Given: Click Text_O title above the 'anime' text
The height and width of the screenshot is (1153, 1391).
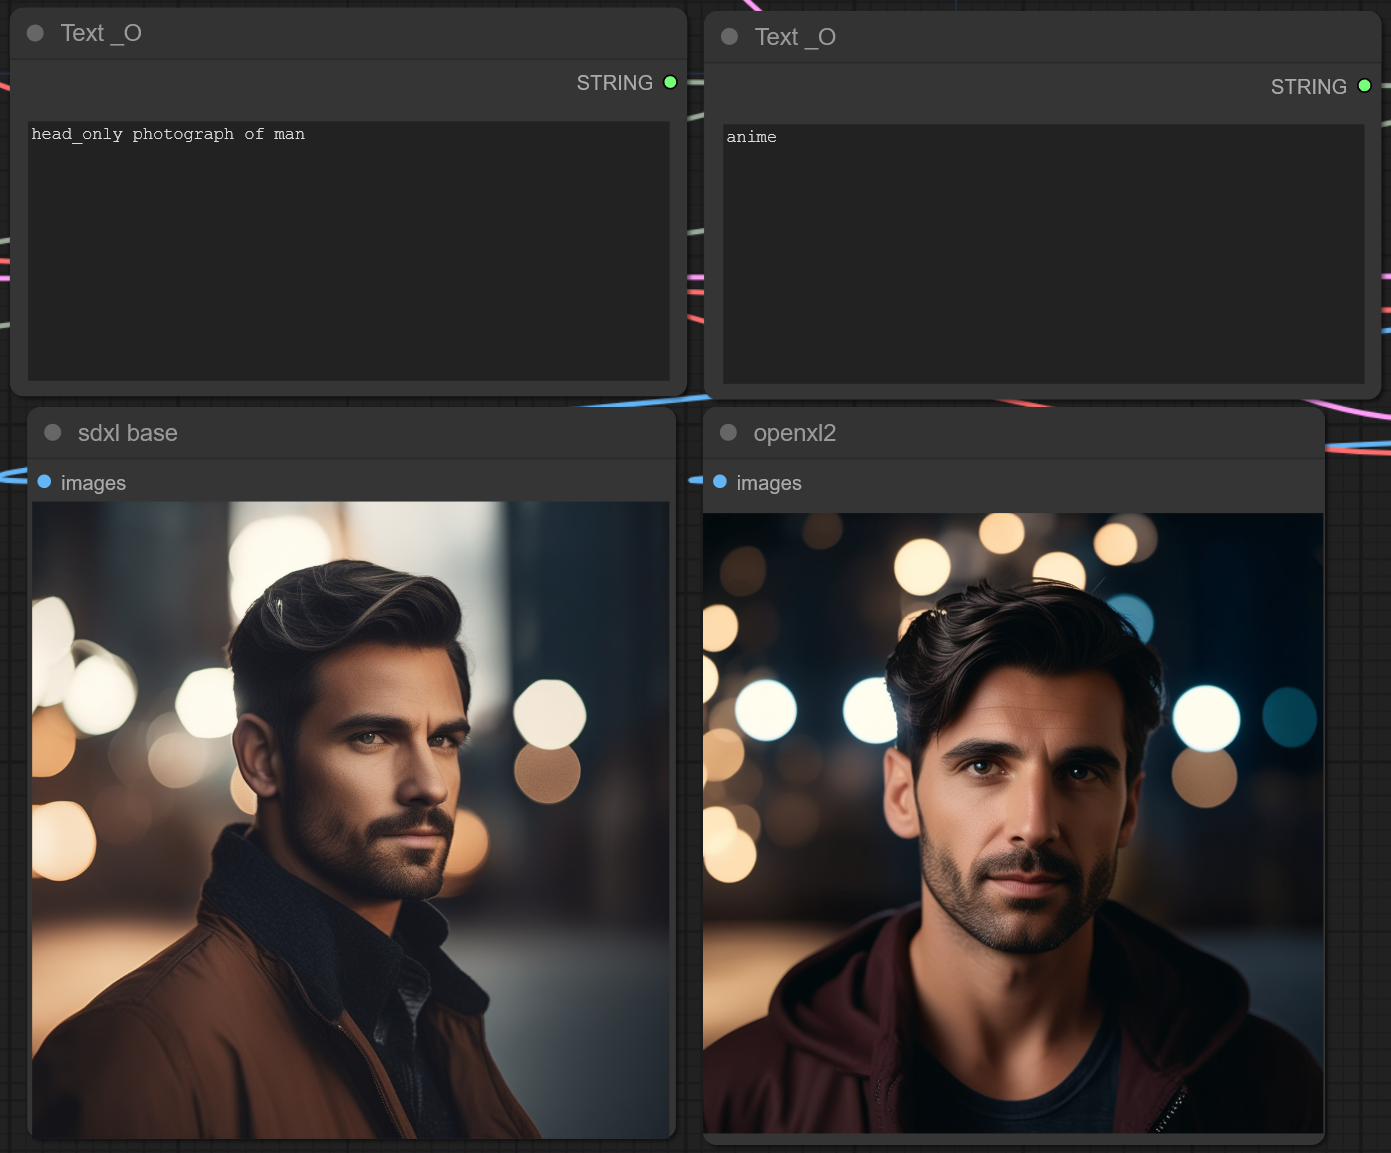Looking at the screenshot, I should pos(795,37).
